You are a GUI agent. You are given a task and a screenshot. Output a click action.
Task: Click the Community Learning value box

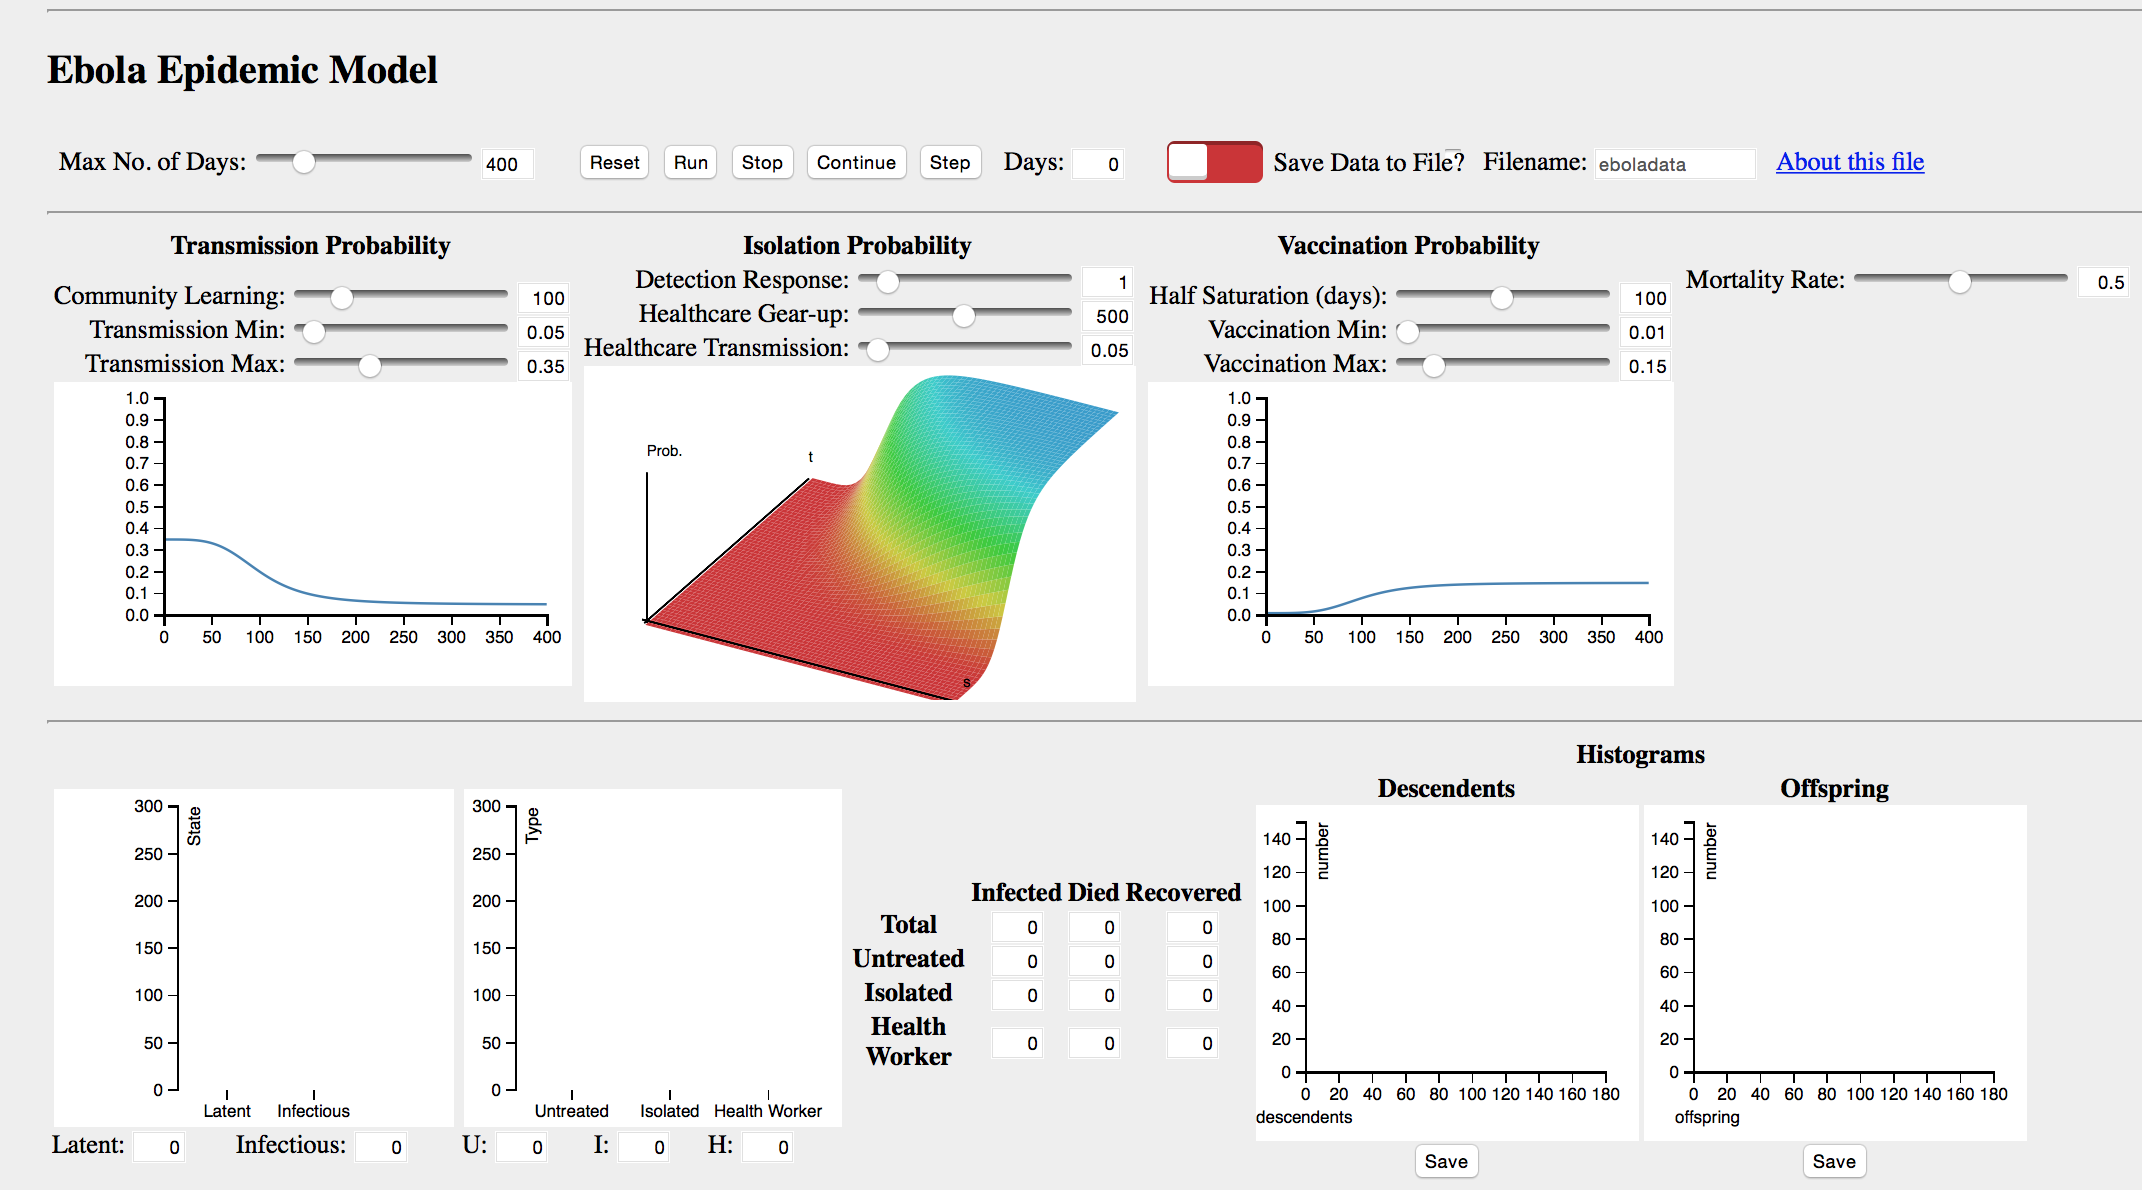tap(543, 298)
